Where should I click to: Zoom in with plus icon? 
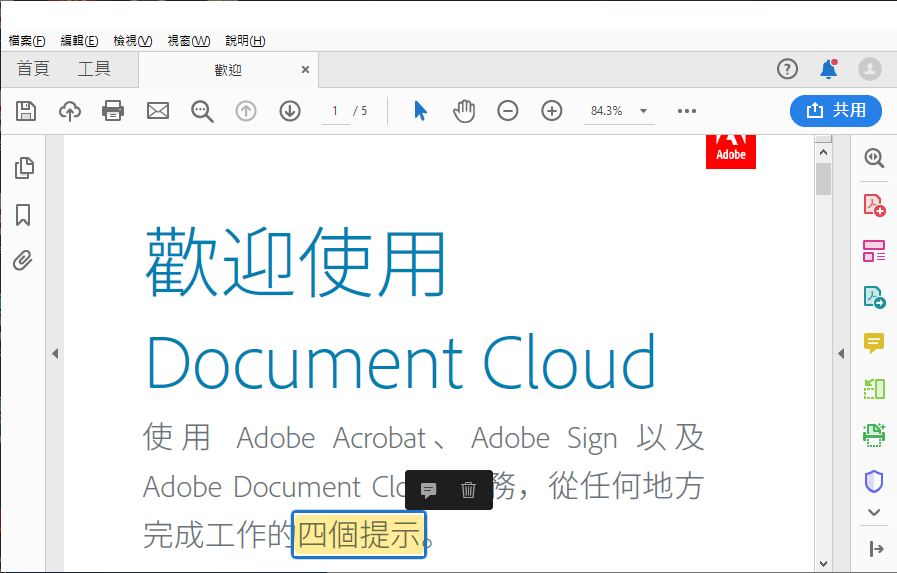(551, 111)
